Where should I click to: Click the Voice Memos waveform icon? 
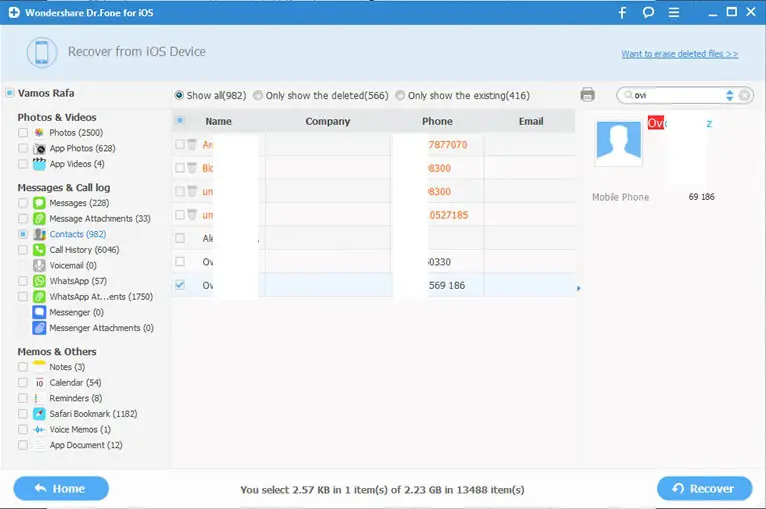(39, 429)
